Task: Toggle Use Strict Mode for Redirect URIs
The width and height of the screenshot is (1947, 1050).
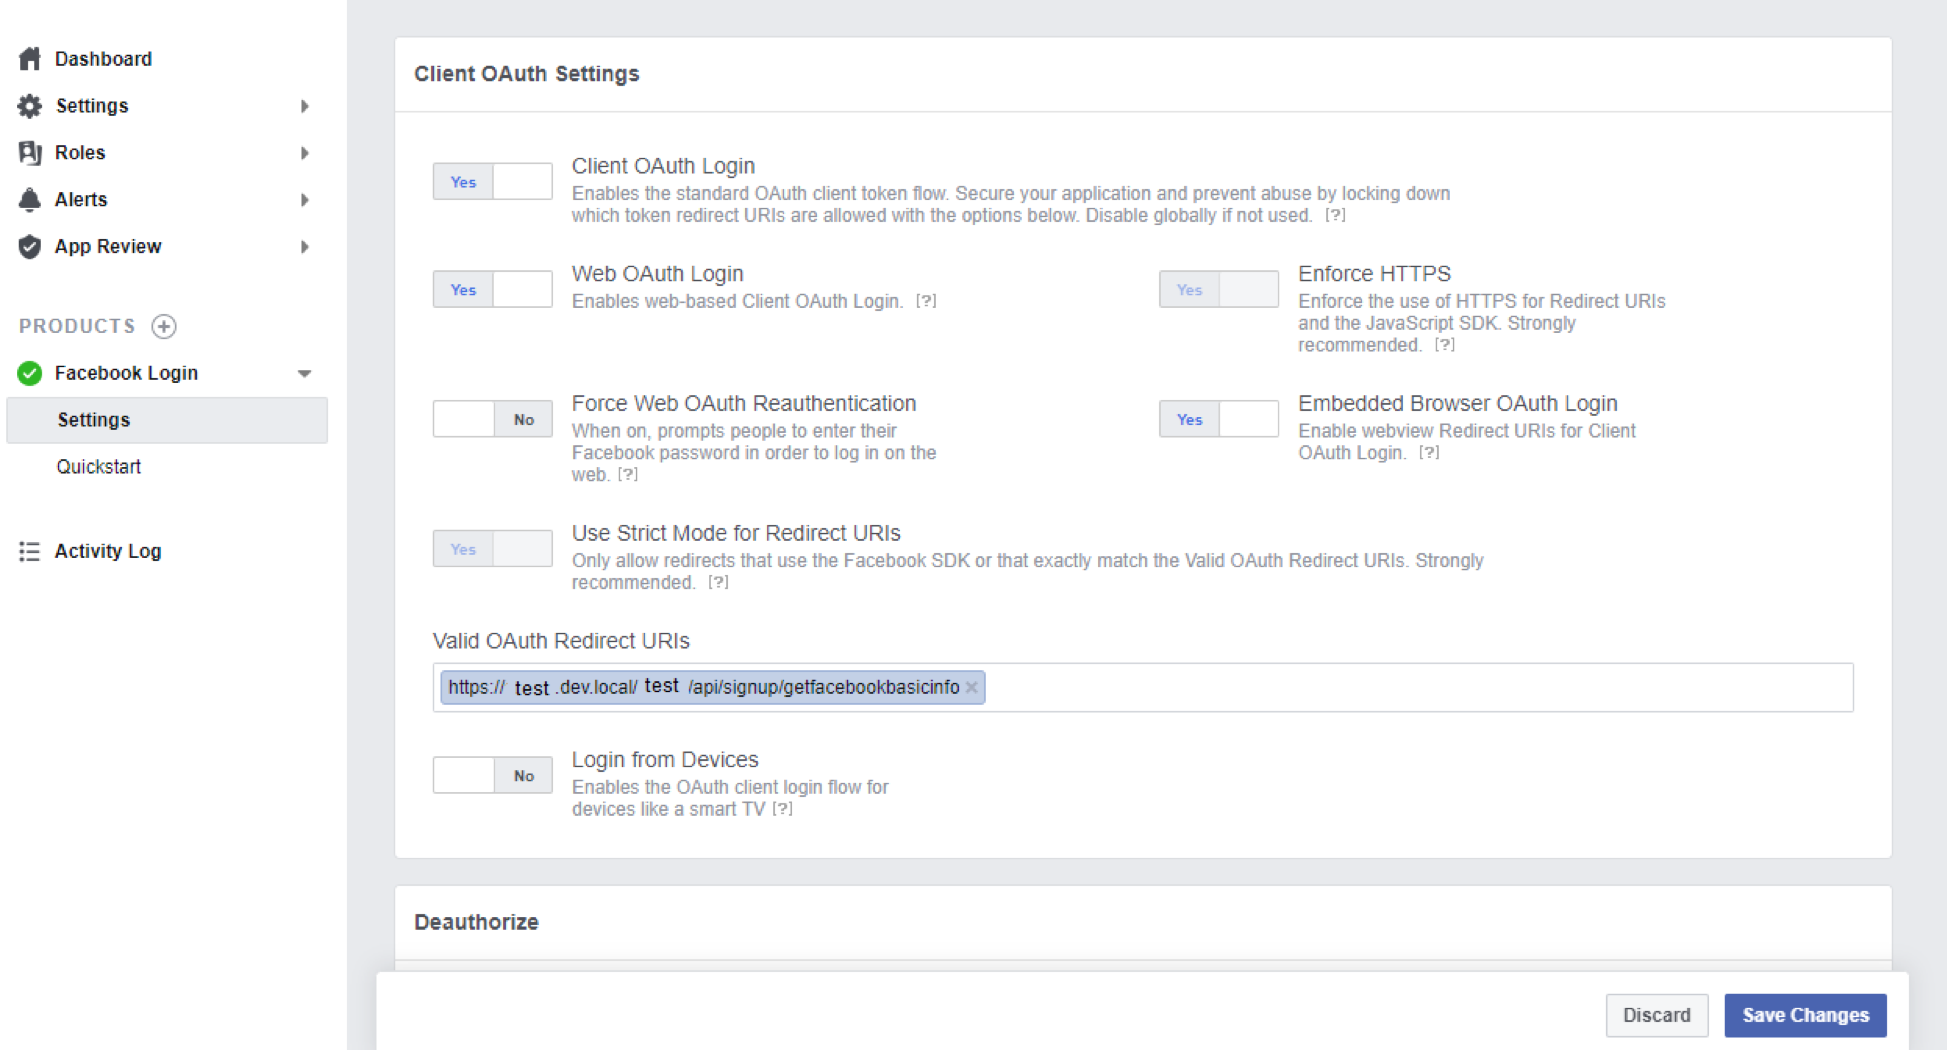Action: pyautogui.click(x=492, y=549)
